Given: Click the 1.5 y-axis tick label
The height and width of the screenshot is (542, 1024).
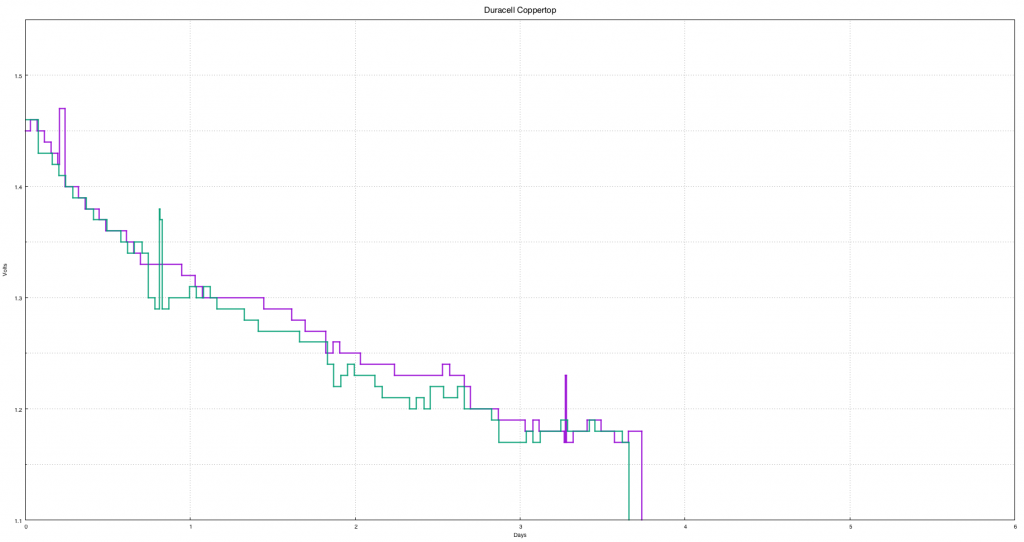Looking at the screenshot, I should click(18, 76).
